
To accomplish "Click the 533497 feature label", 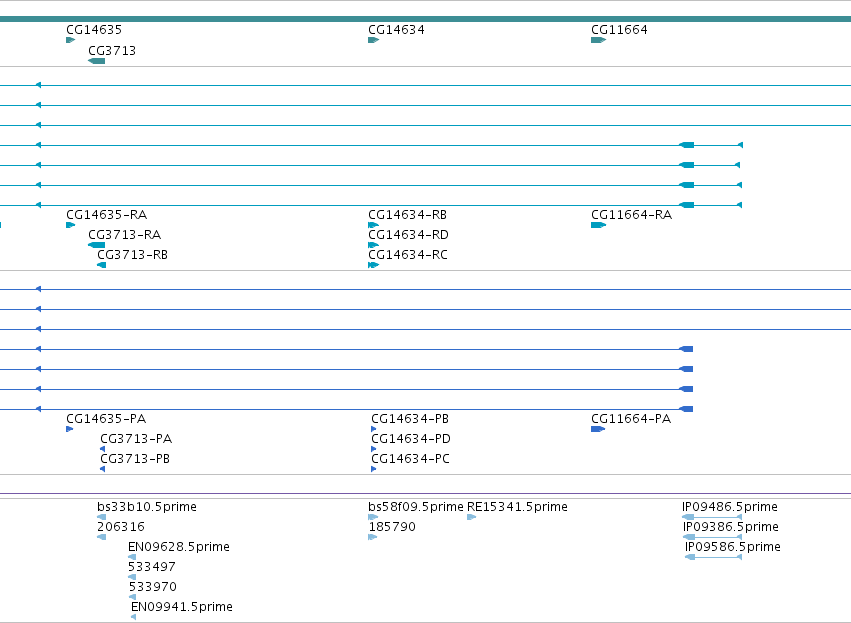I will click(152, 567).
